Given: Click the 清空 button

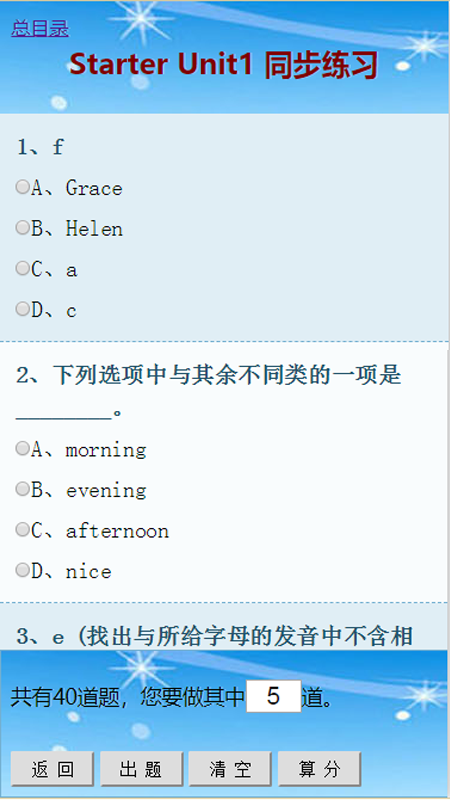Looking at the screenshot, I should click(x=230, y=768).
